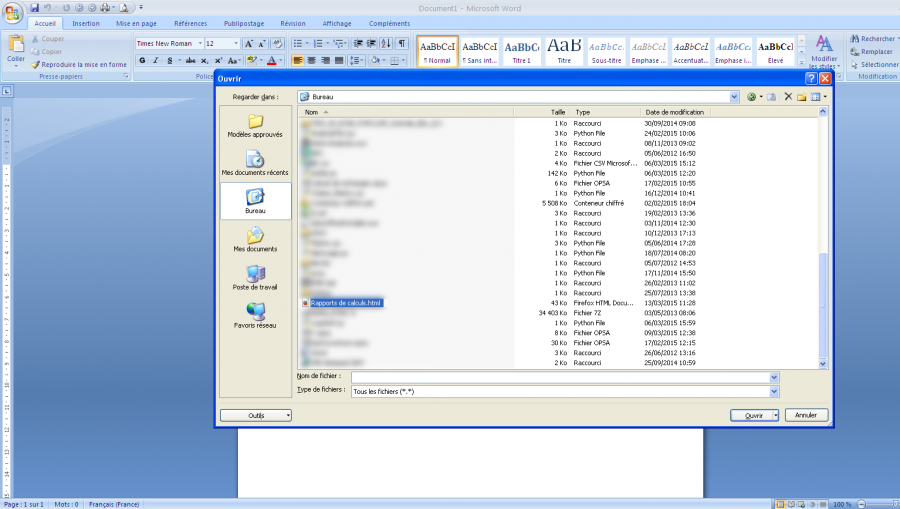The width and height of the screenshot is (900, 509).
Task: Sort paragraphs with the A-Z sort icon
Action: coord(386,44)
